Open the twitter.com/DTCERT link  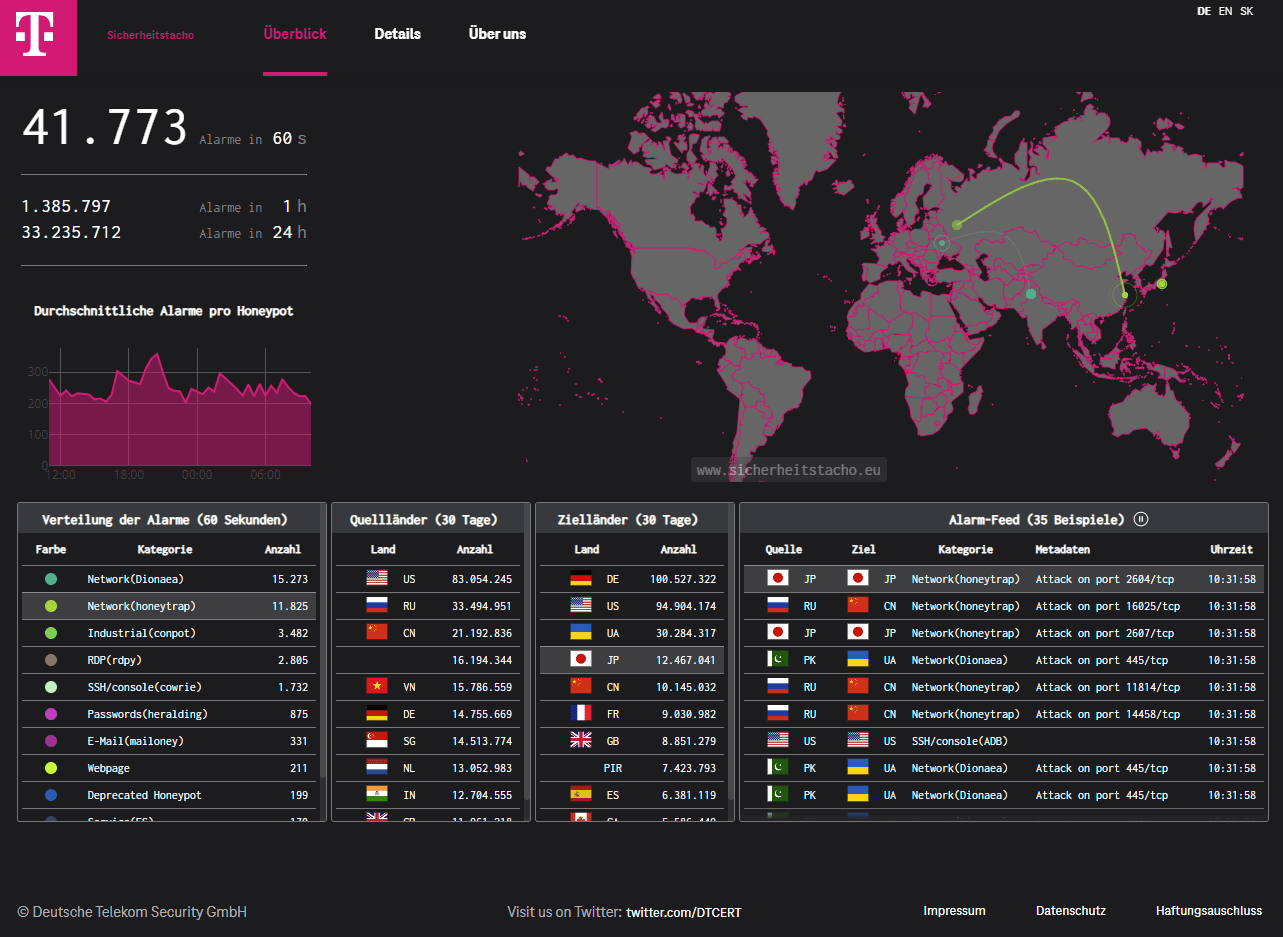[684, 912]
